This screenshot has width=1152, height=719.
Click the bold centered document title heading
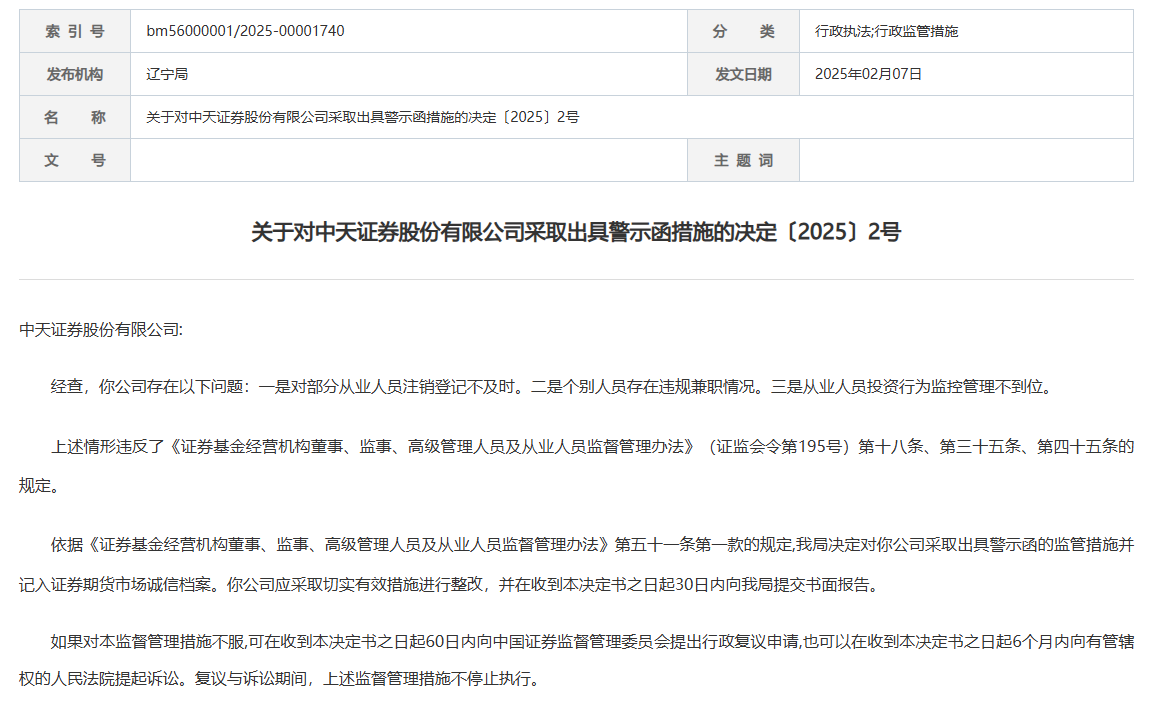[576, 232]
